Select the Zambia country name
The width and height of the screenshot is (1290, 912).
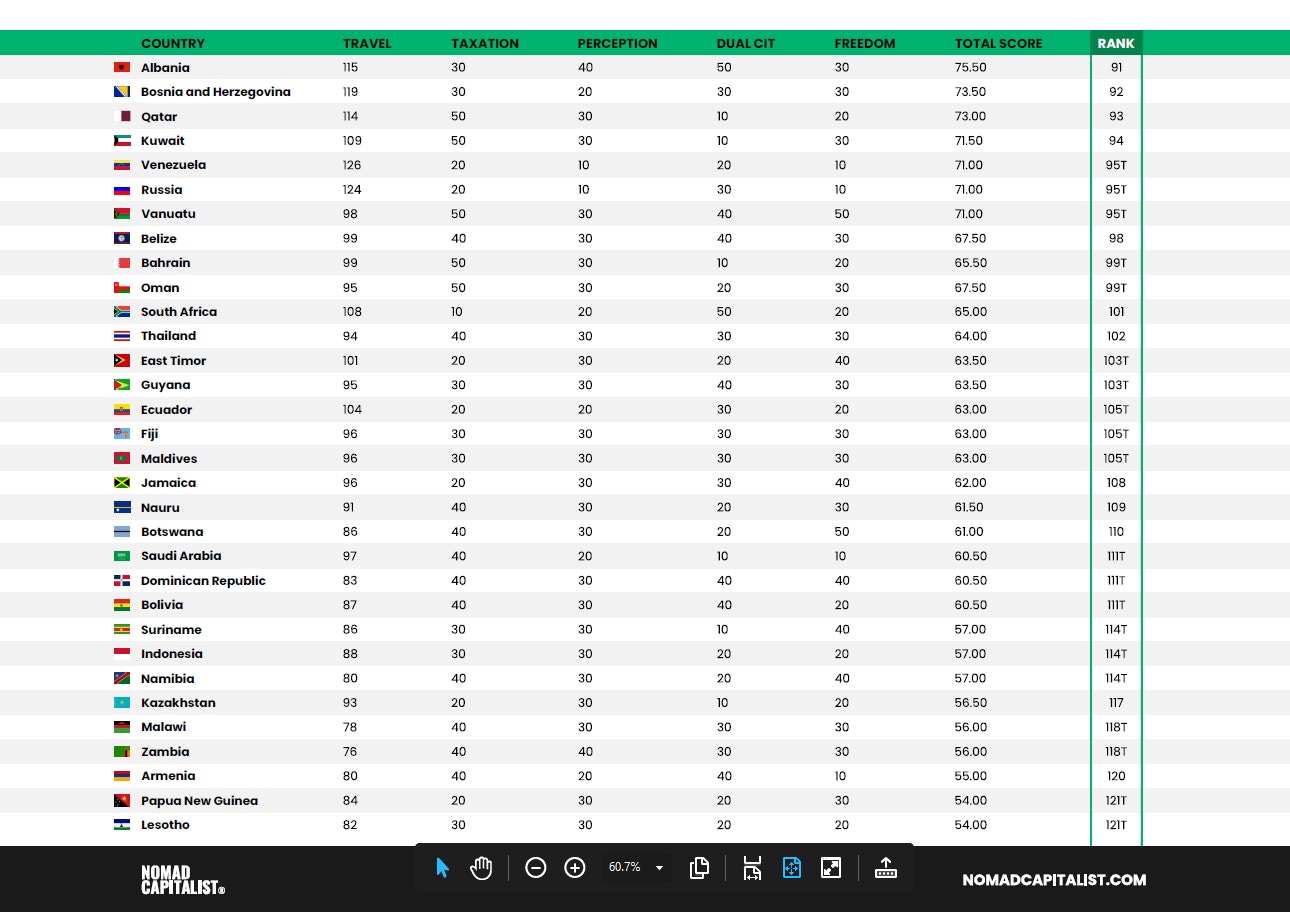click(x=165, y=752)
